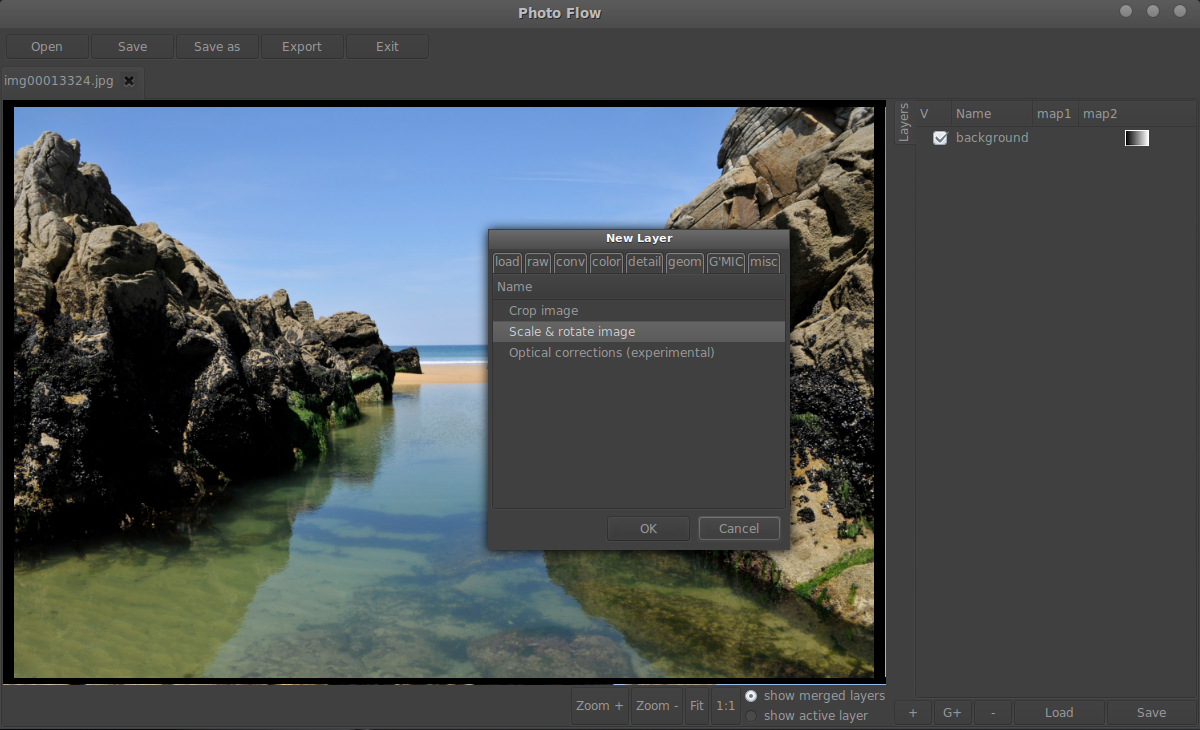1200x730 pixels.
Task: Open the geom tab in New Layer dialog
Action: [x=684, y=262]
